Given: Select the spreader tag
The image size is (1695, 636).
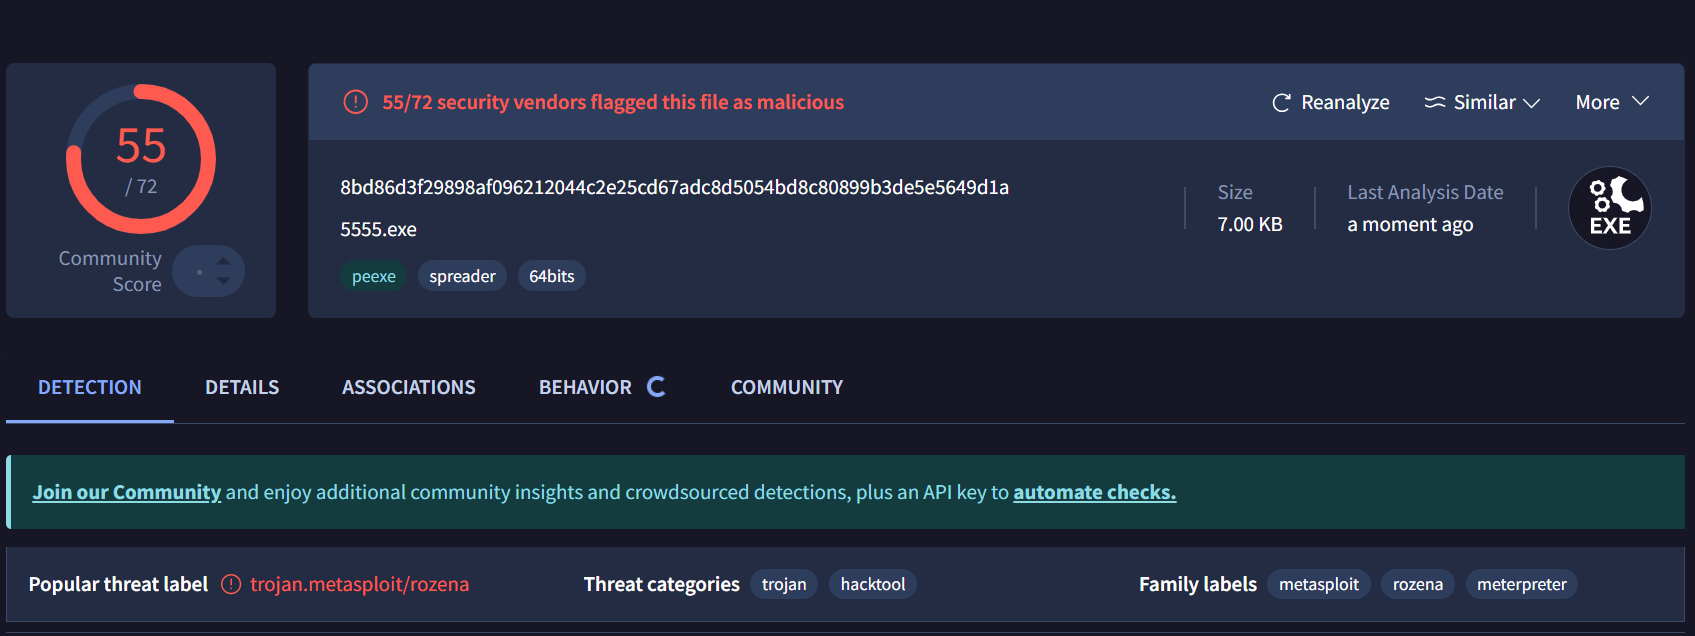Looking at the screenshot, I should click(462, 276).
